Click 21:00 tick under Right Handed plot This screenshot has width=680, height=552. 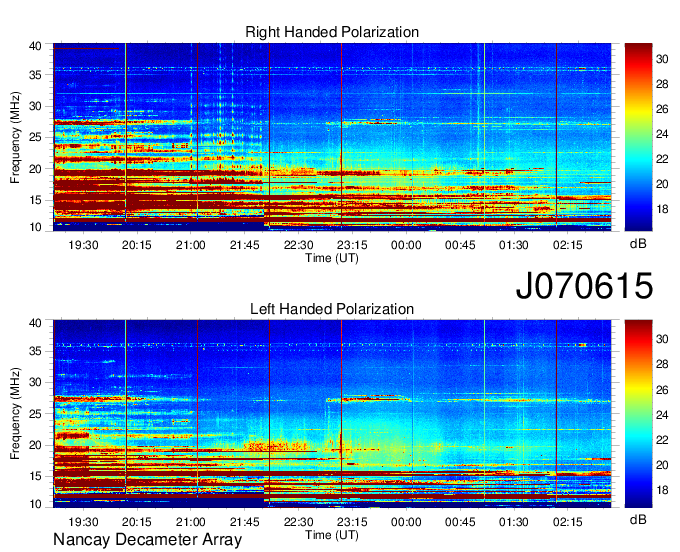point(191,245)
